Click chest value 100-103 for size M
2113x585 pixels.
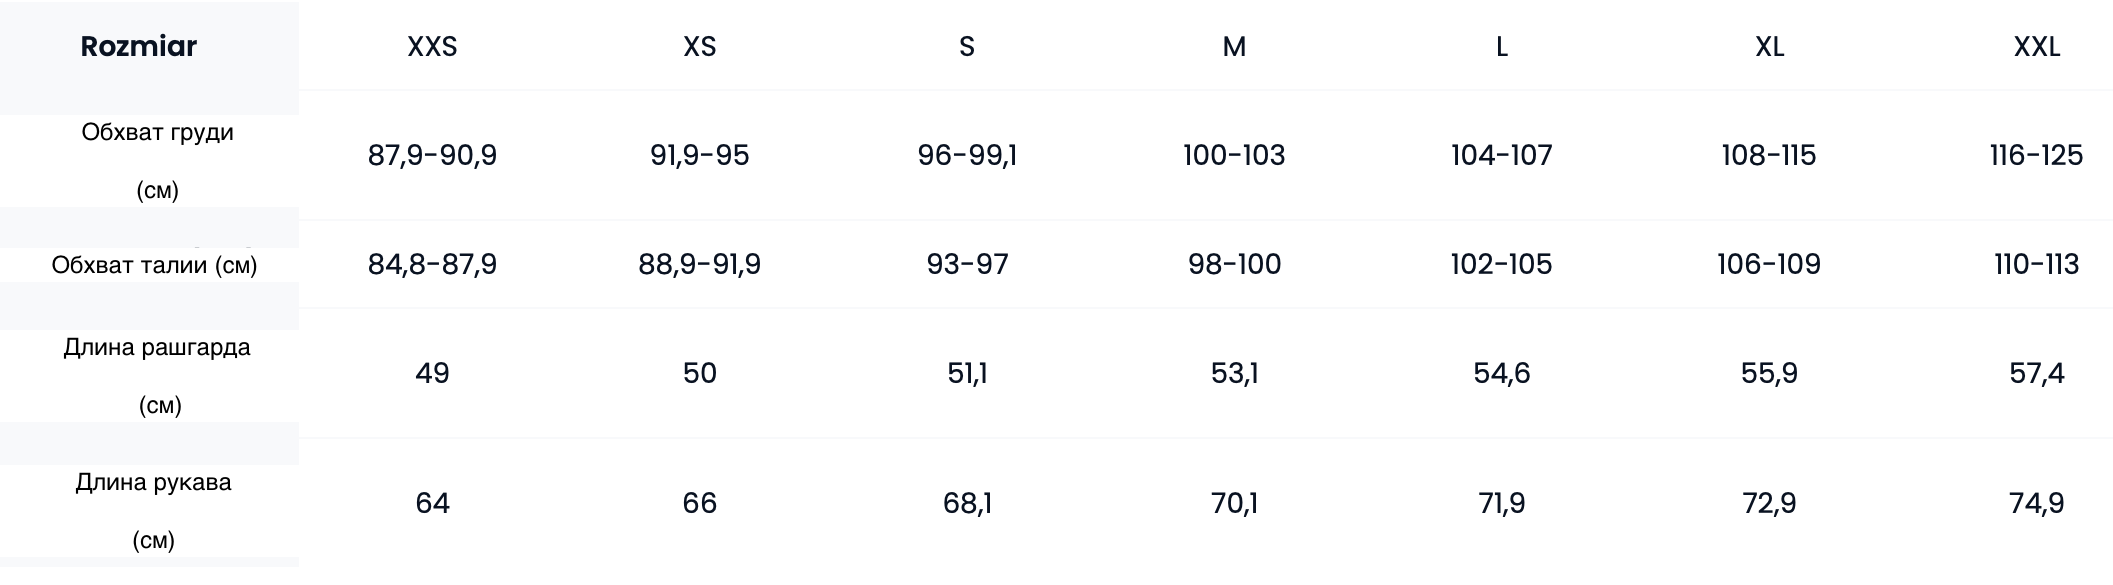[1234, 155]
